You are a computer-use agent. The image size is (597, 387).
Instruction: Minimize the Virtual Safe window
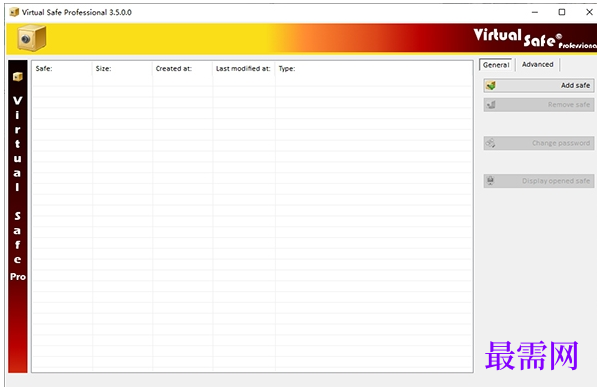[x=535, y=12]
